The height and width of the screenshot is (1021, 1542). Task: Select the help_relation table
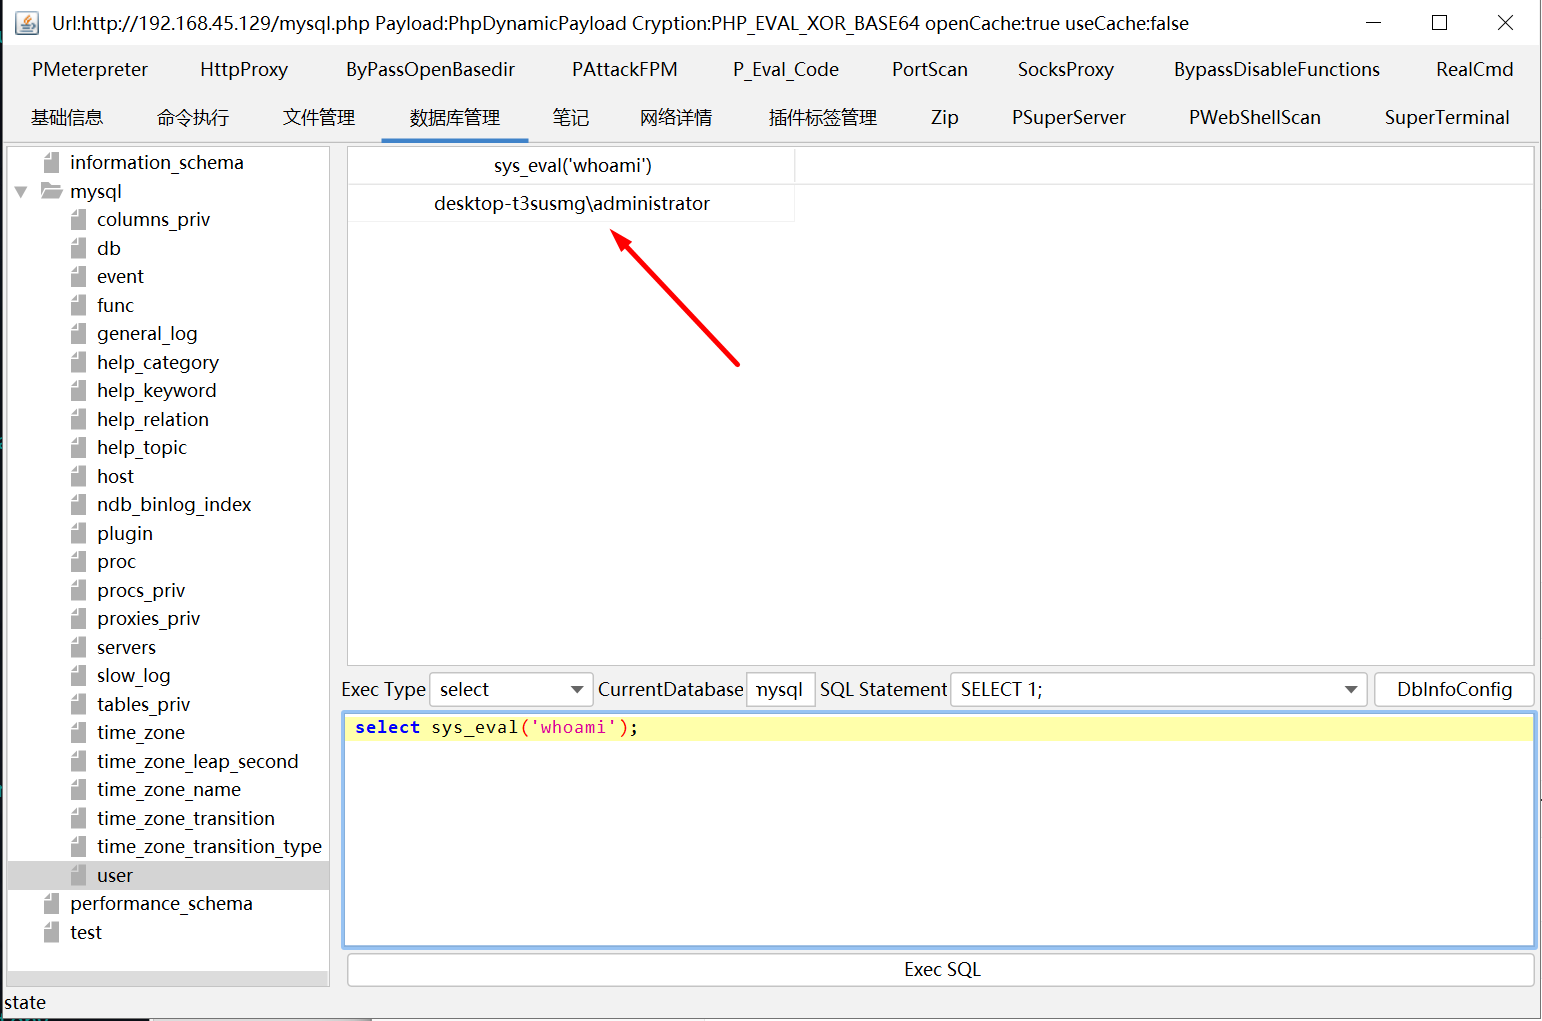tap(153, 419)
